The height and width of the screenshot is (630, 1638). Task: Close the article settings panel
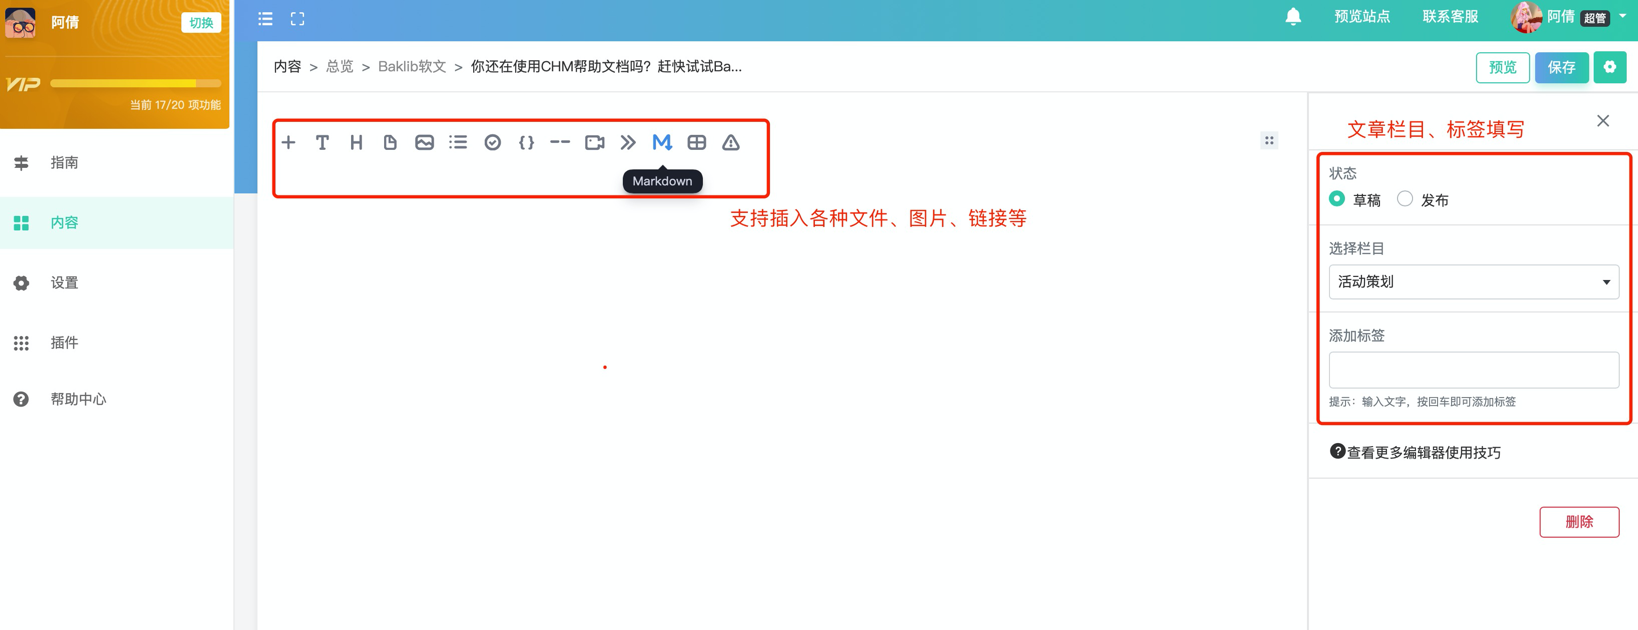[1603, 121]
